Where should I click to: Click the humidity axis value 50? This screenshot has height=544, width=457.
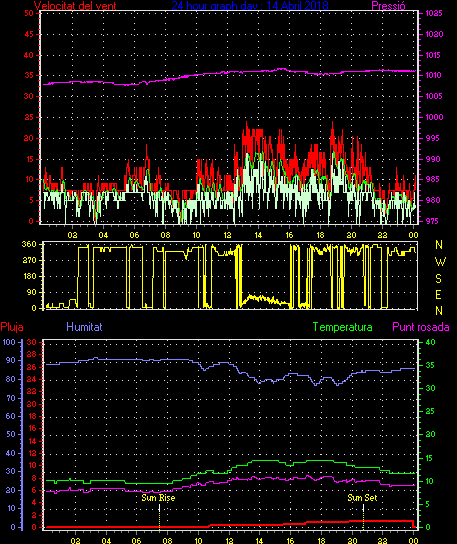[11, 434]
